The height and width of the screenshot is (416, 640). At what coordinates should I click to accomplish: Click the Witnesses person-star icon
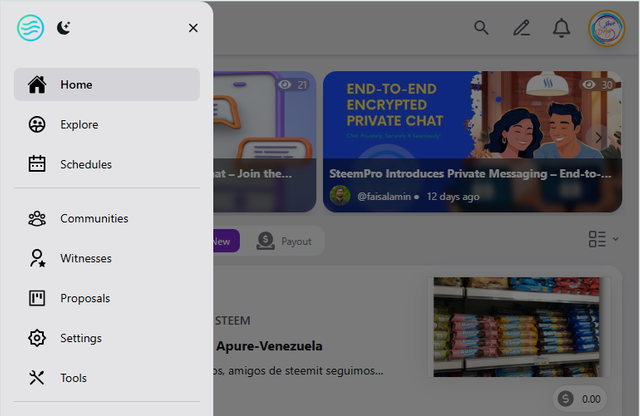37,258
